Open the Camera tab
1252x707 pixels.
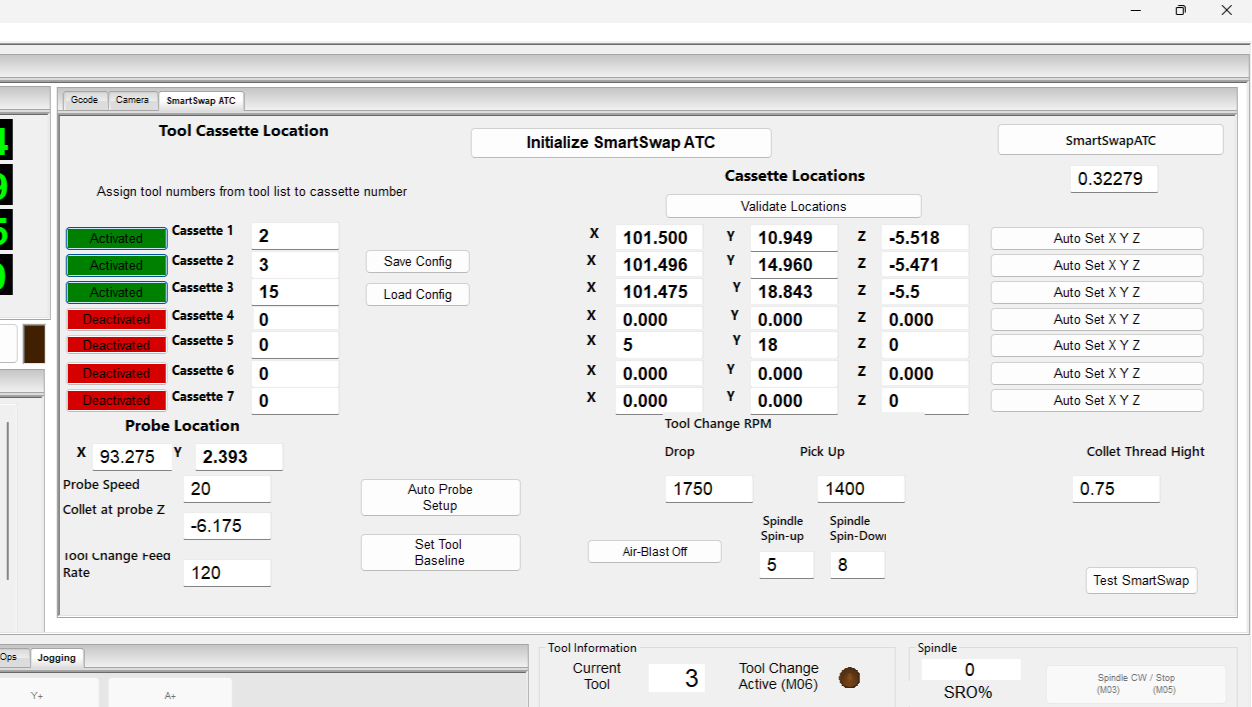tap(132, 100)
